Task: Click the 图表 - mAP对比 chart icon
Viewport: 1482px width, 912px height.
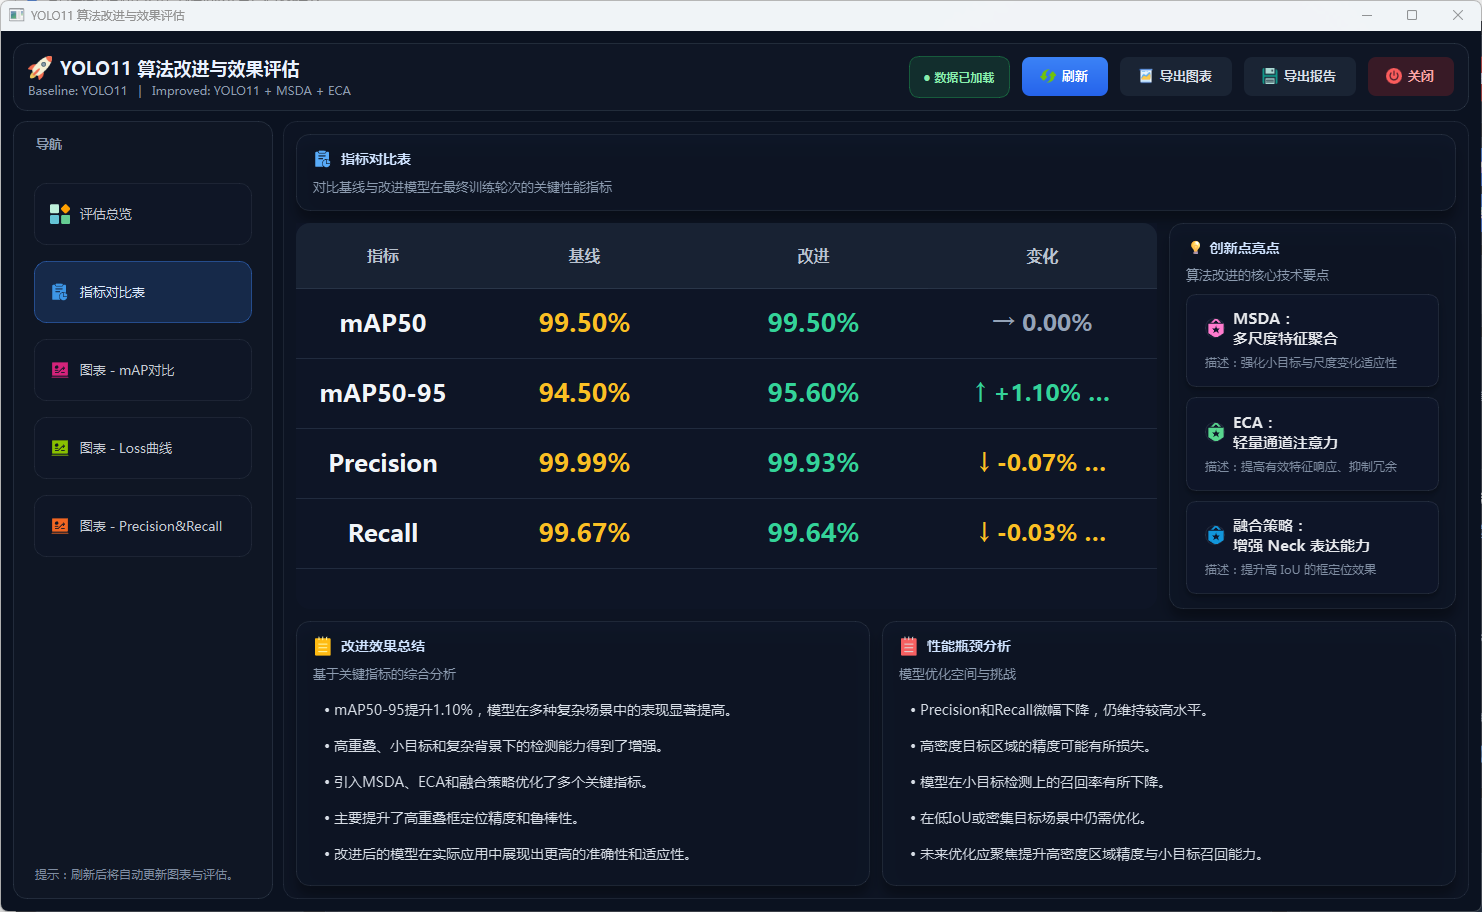Action: coord(60,370)
